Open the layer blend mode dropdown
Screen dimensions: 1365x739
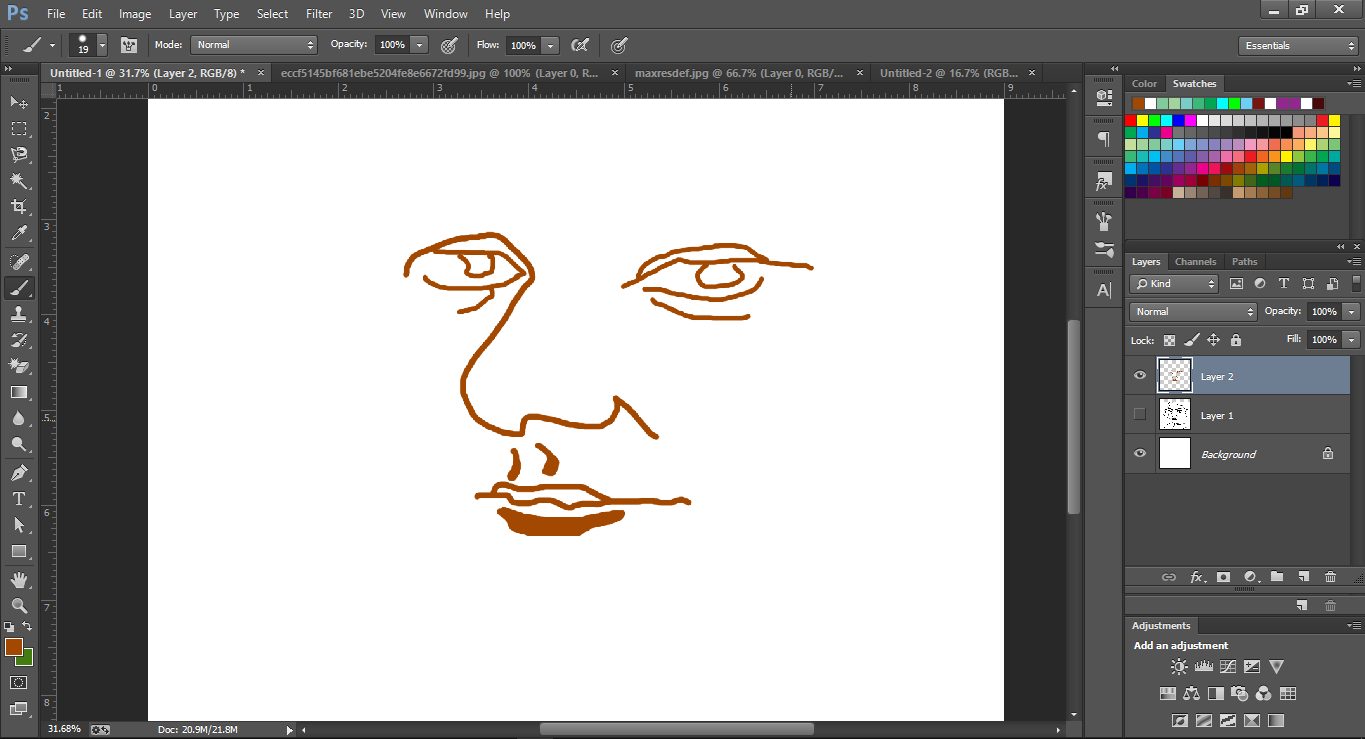coord(1193,312)
